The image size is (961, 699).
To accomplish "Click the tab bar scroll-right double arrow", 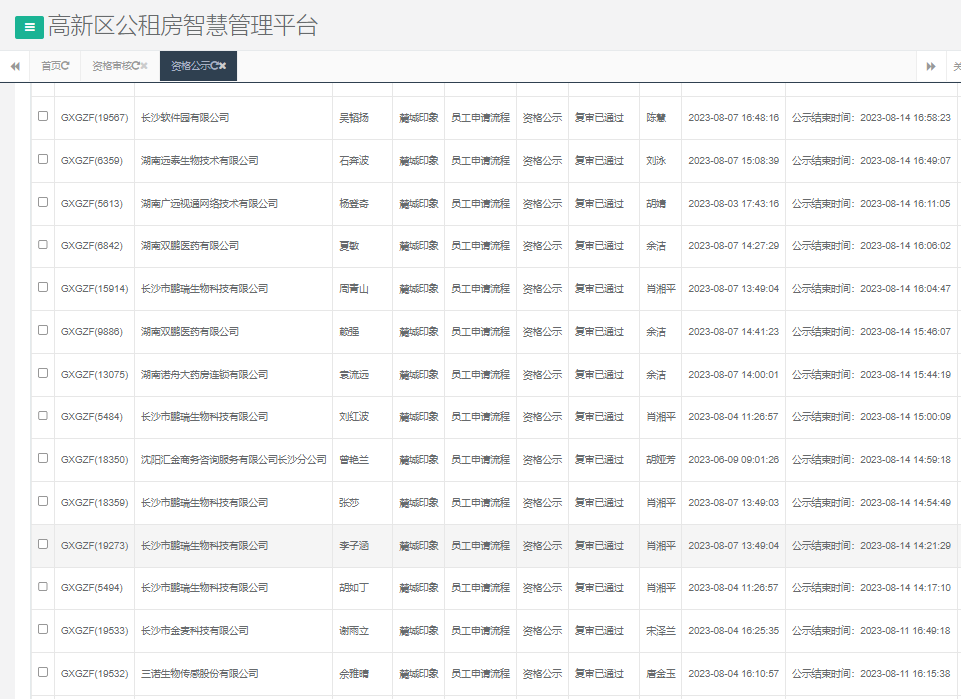I will 931,66.
